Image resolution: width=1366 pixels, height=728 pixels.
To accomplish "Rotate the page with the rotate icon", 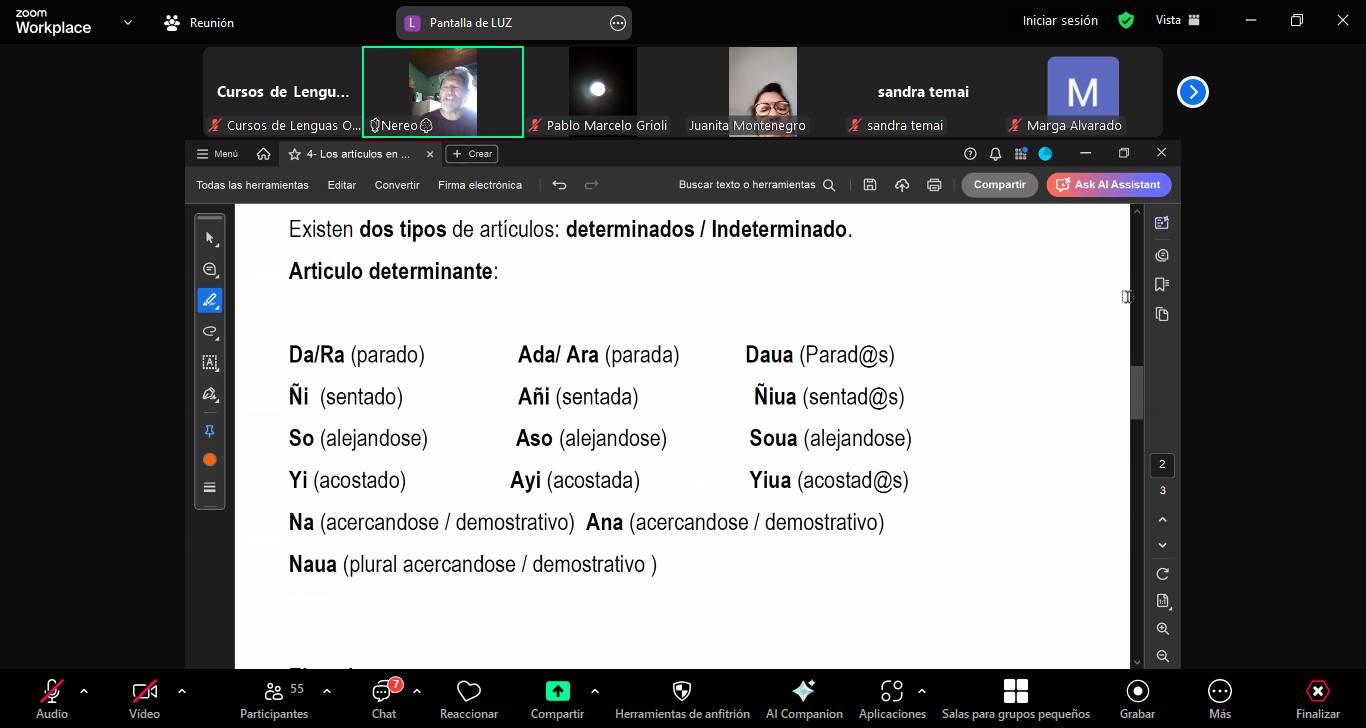I will (x=1162, y=574).
